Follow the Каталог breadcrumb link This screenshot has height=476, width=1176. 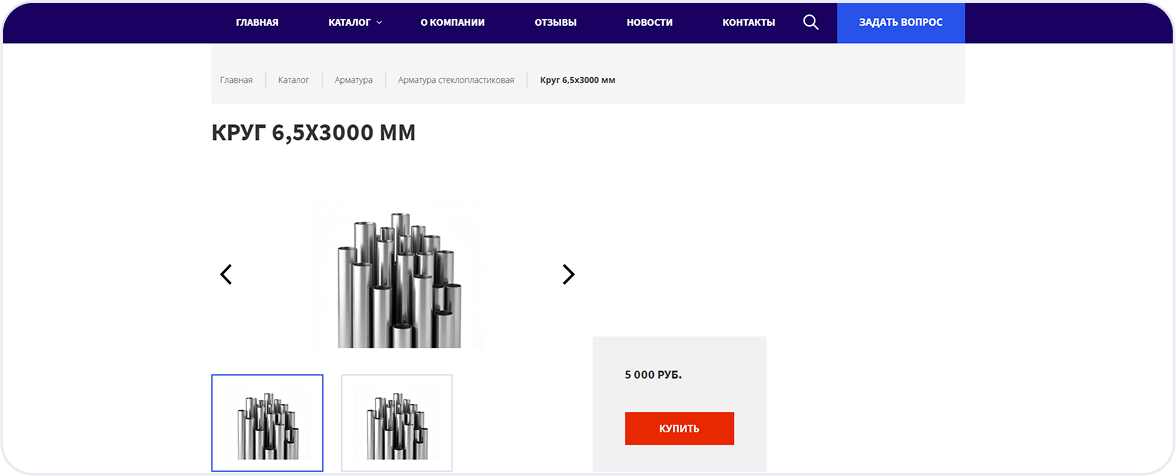293,80
